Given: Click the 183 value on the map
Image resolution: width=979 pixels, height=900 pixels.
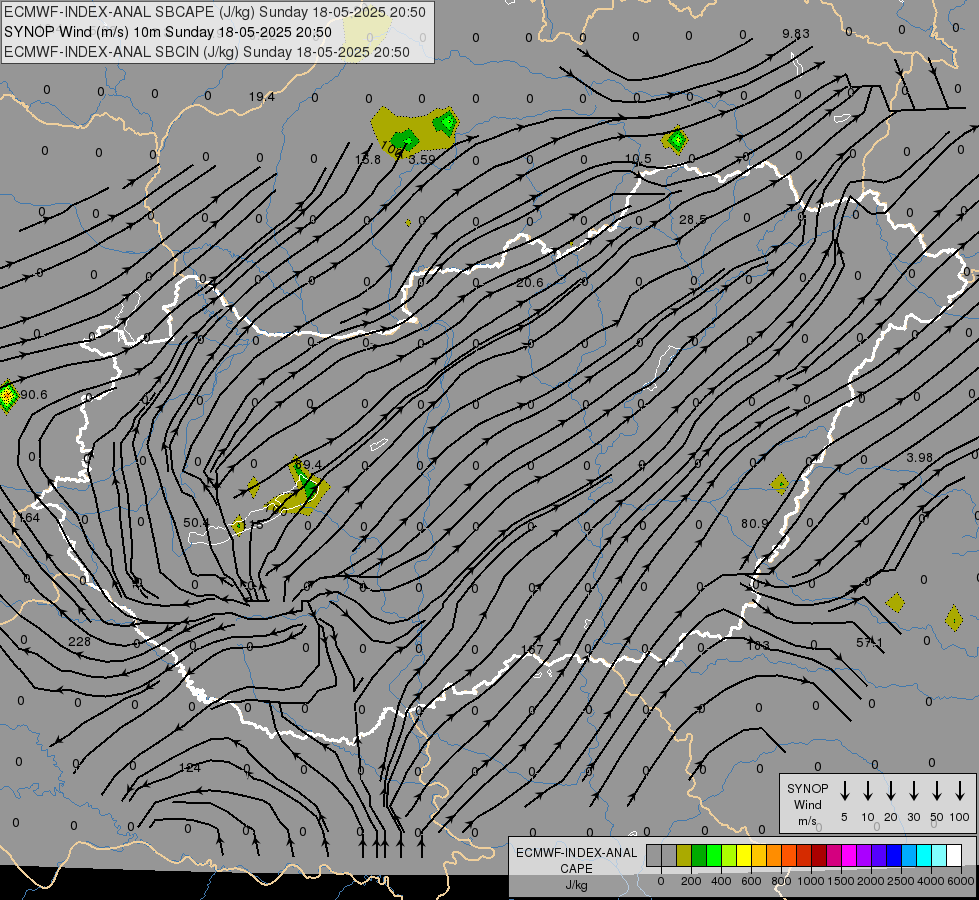Looking at the screenshot, I should click(x=758, y=645).
